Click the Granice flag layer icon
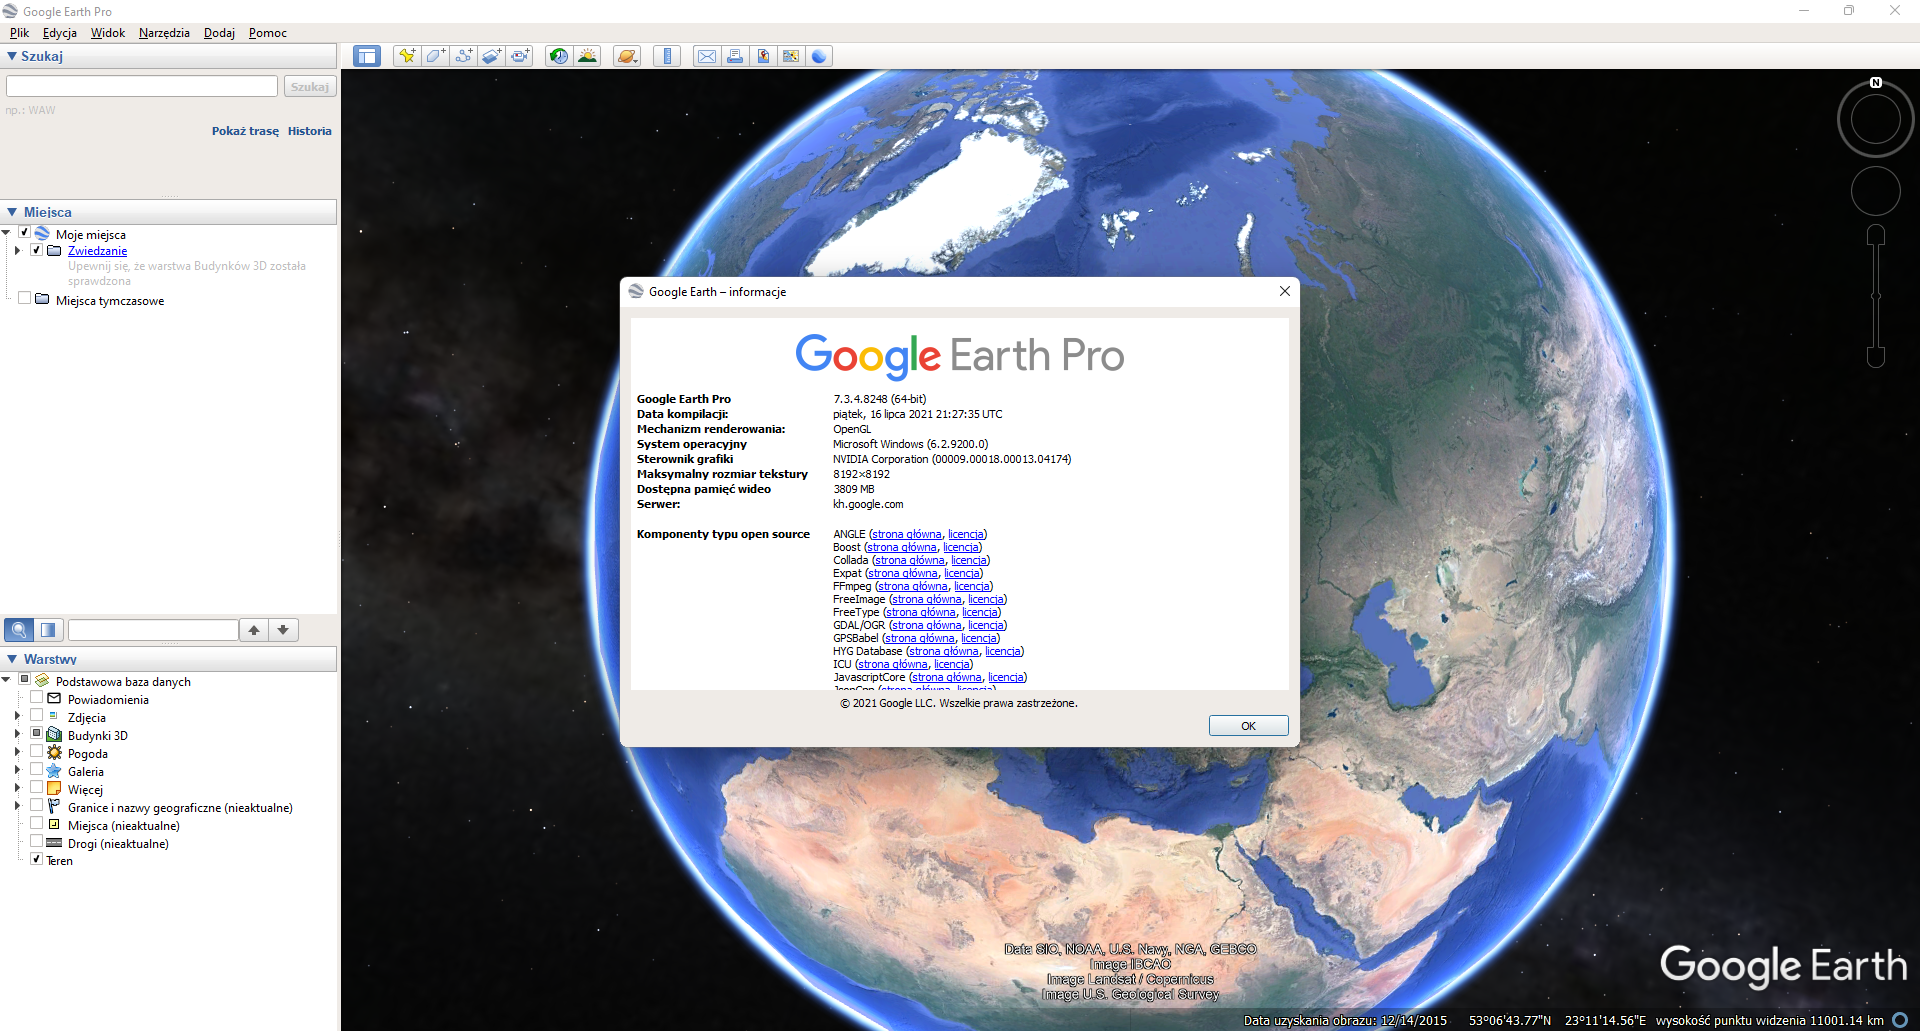1920x1031 pixels. (x=54, y=807)
